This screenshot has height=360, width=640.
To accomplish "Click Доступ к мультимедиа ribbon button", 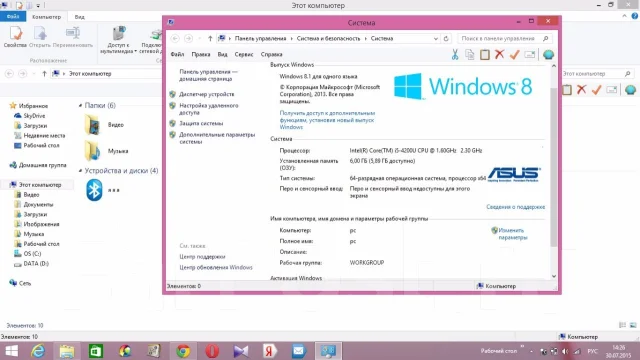I will pos(118,40).
